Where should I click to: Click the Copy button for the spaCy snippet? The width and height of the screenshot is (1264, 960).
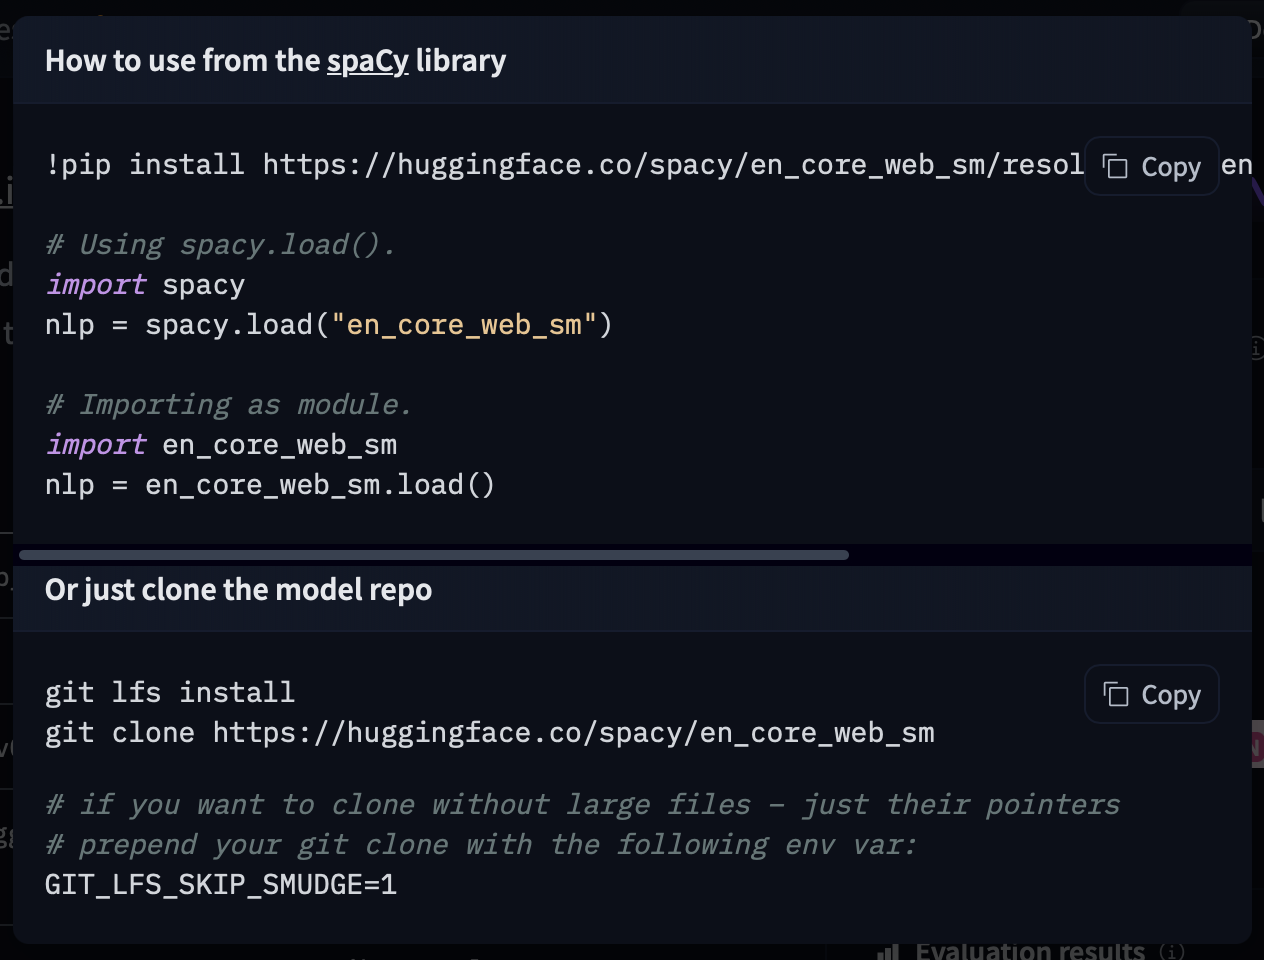[x=1151, y=166]
